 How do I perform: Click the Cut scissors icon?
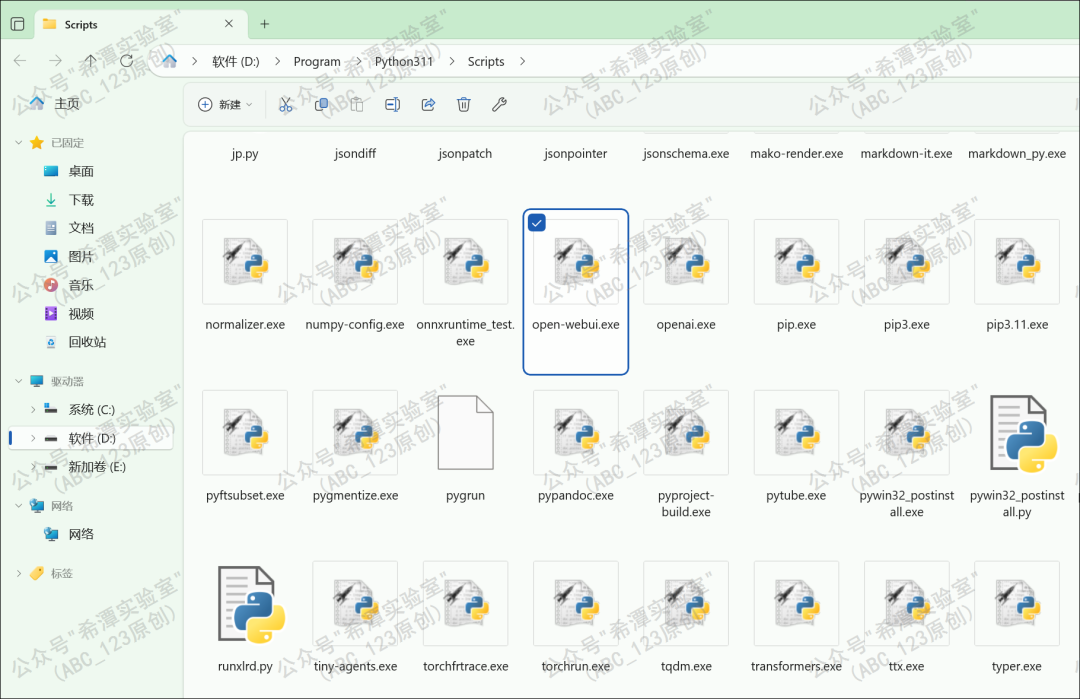pyautogui.click(x=285, y=105)
